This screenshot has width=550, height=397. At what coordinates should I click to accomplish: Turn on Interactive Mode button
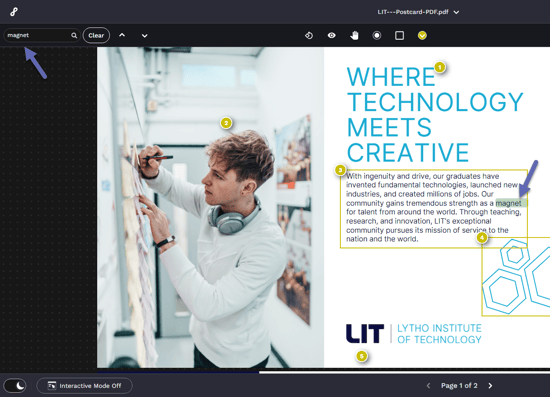(x=85, y=386)
